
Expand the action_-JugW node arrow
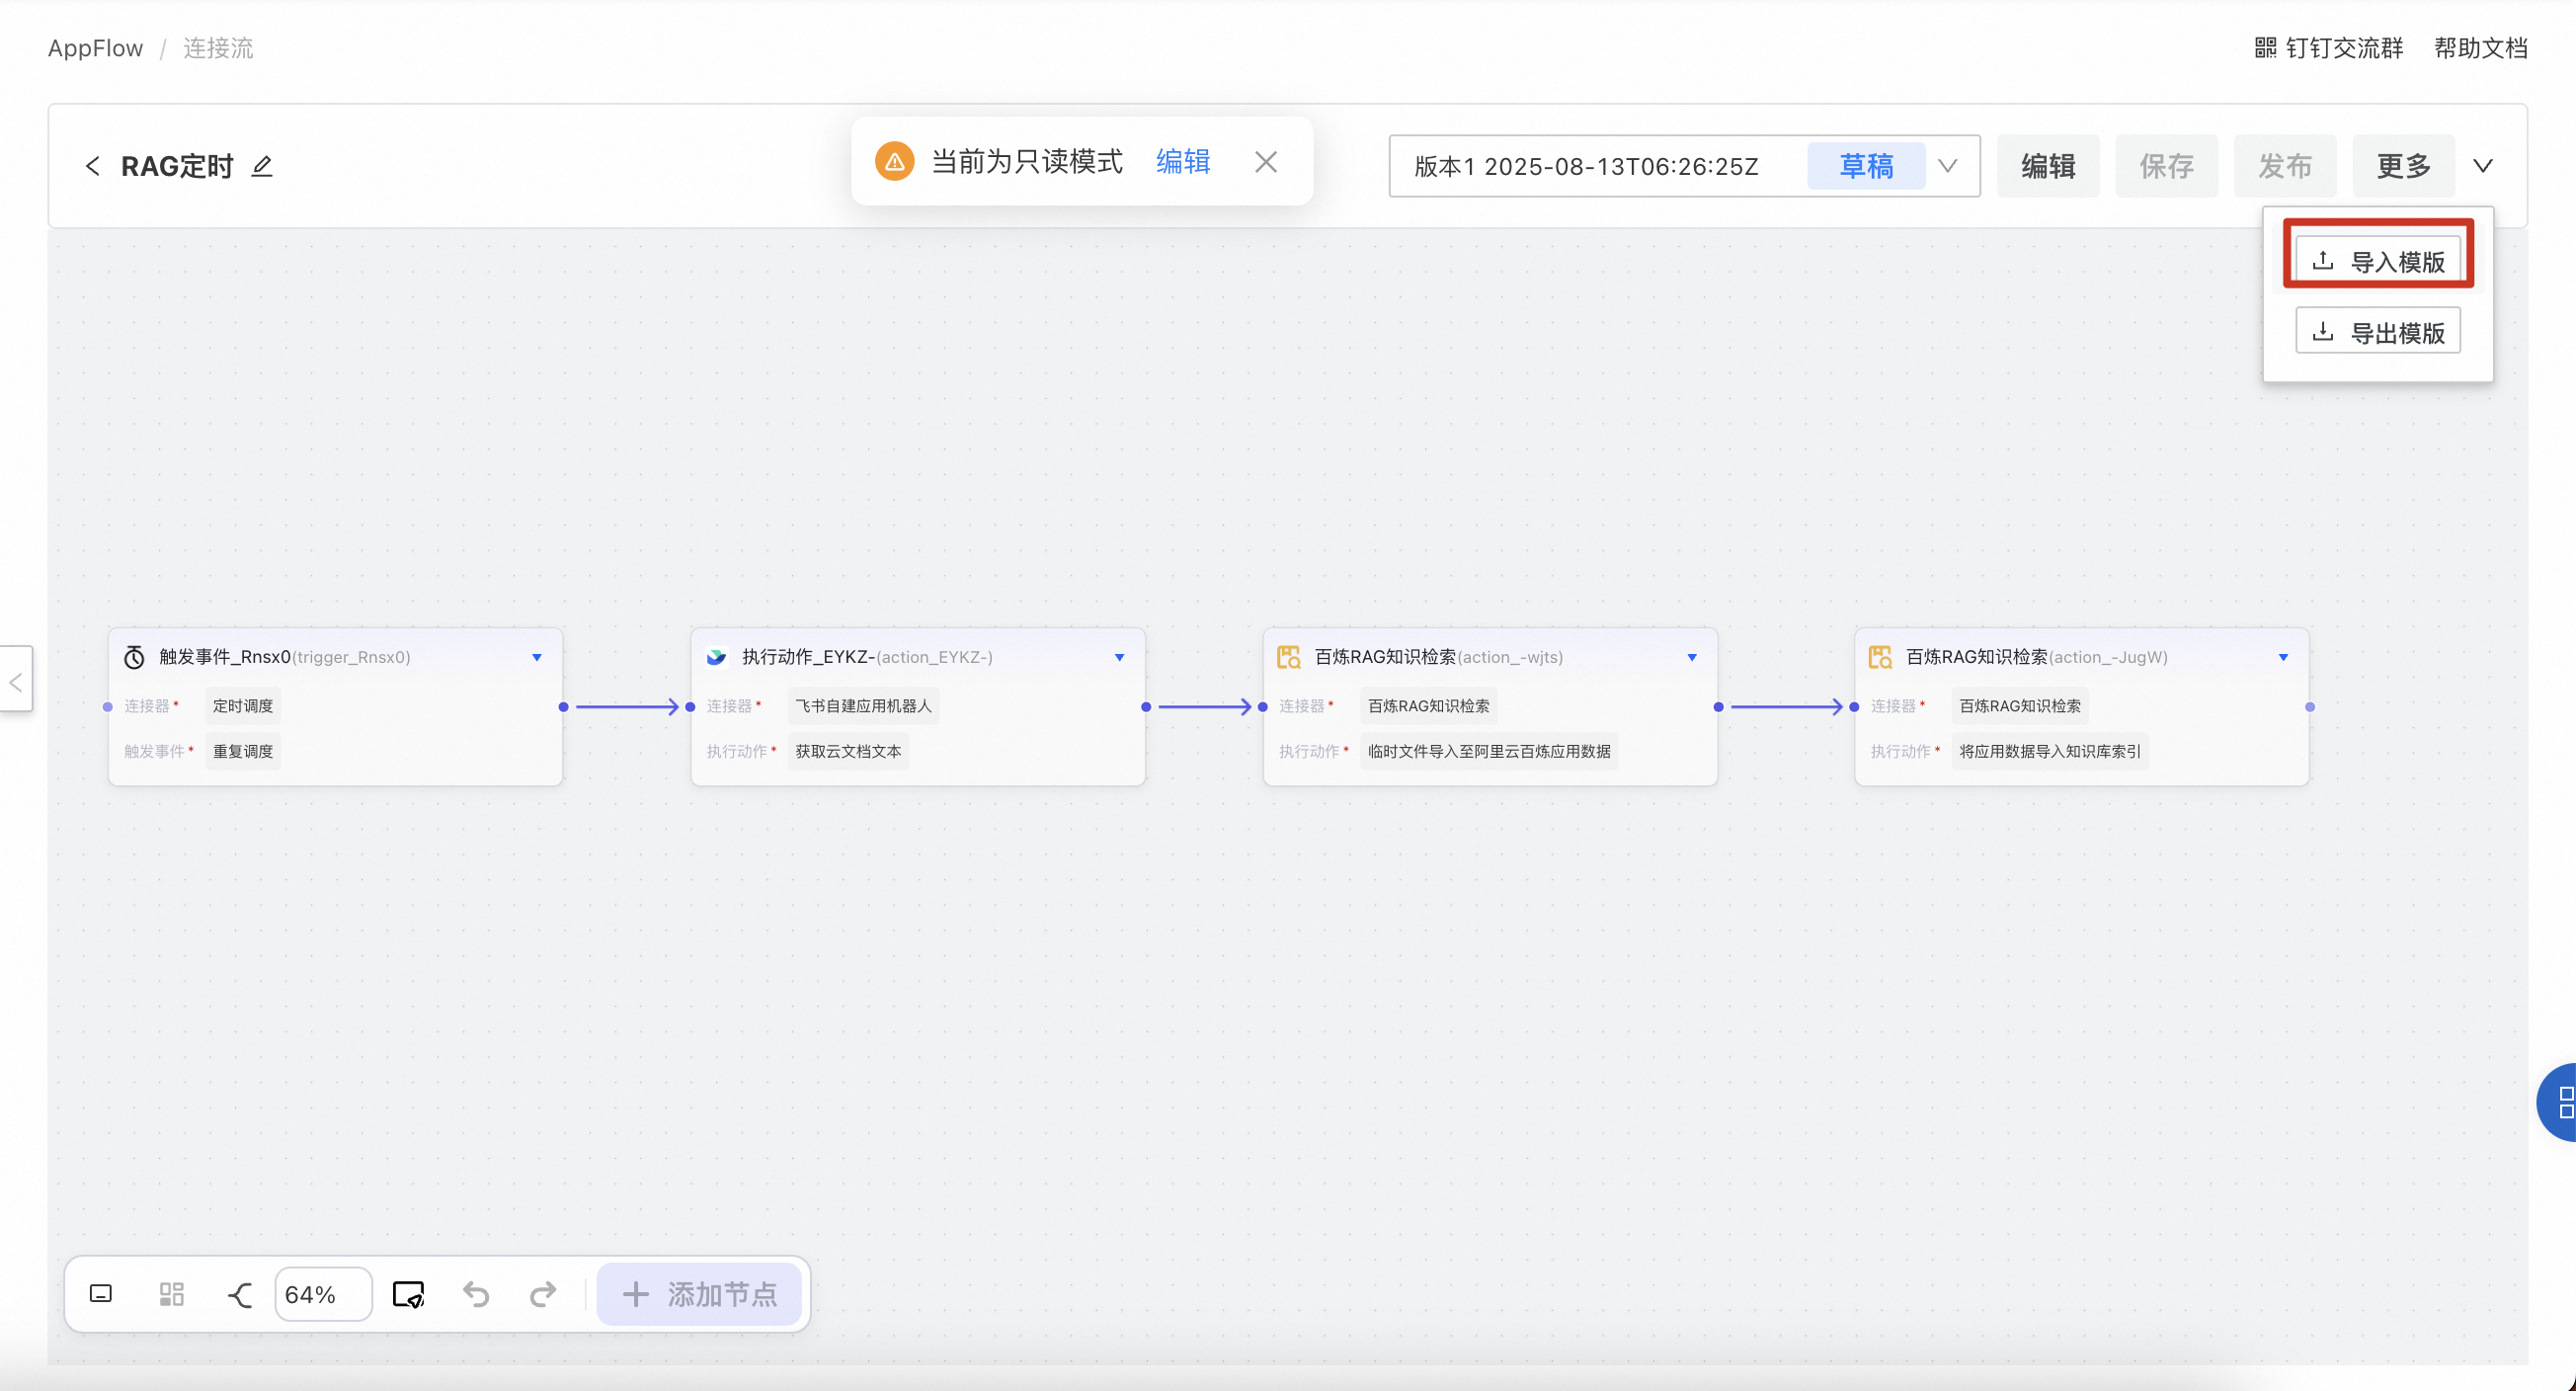coord(2283,657)
